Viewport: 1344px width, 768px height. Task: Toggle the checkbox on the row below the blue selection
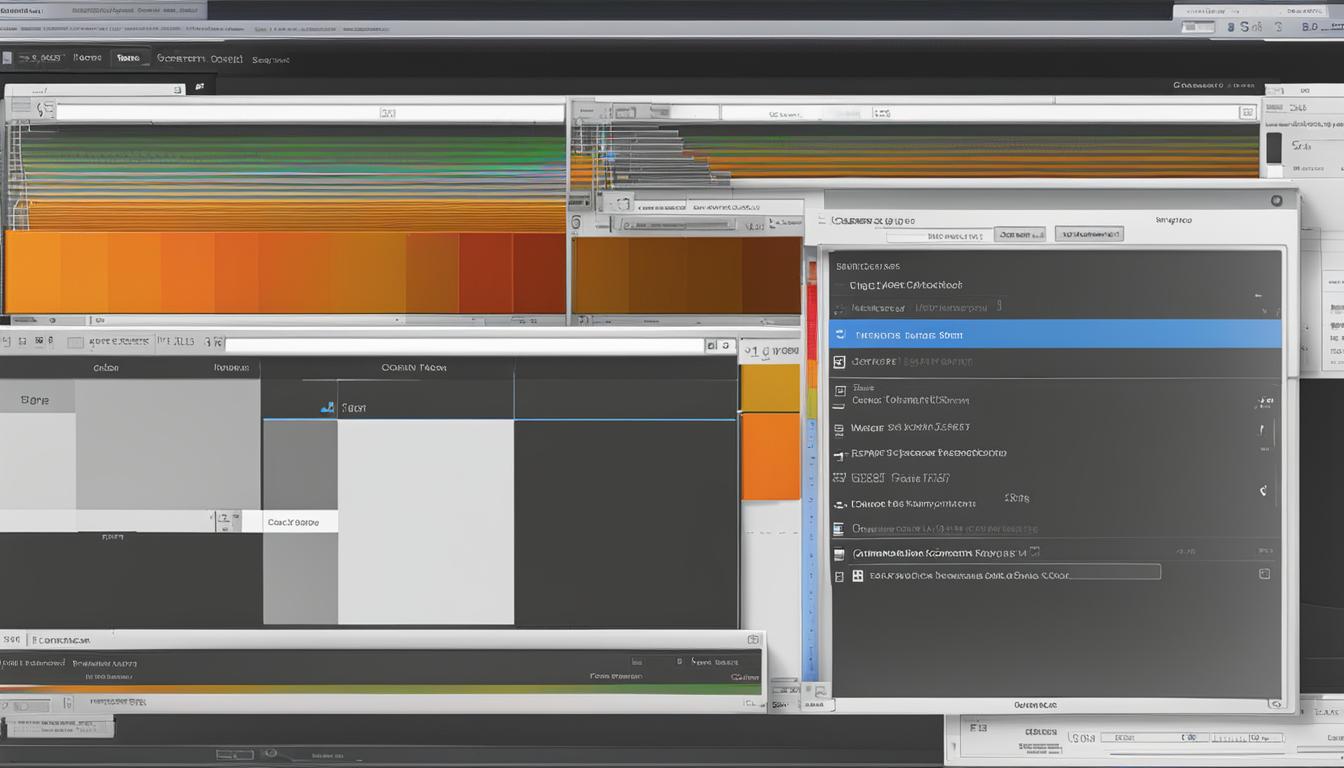[x=839, y=362]
